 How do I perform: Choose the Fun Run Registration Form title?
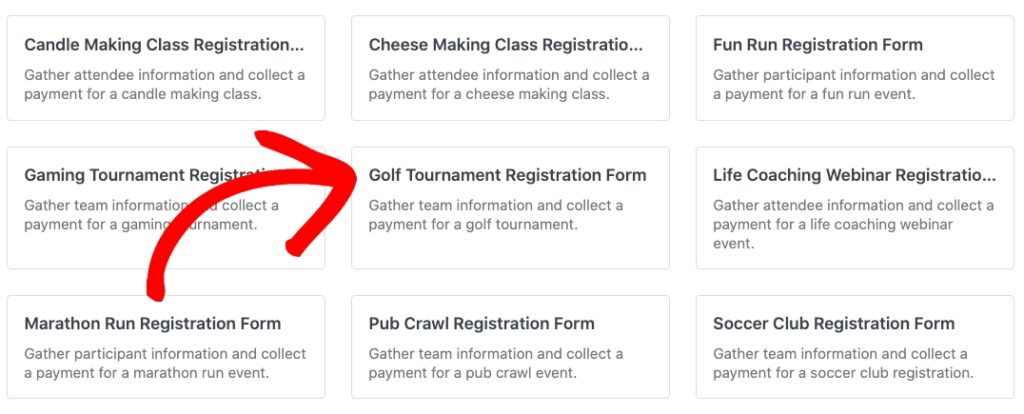[x=817, y=45]
